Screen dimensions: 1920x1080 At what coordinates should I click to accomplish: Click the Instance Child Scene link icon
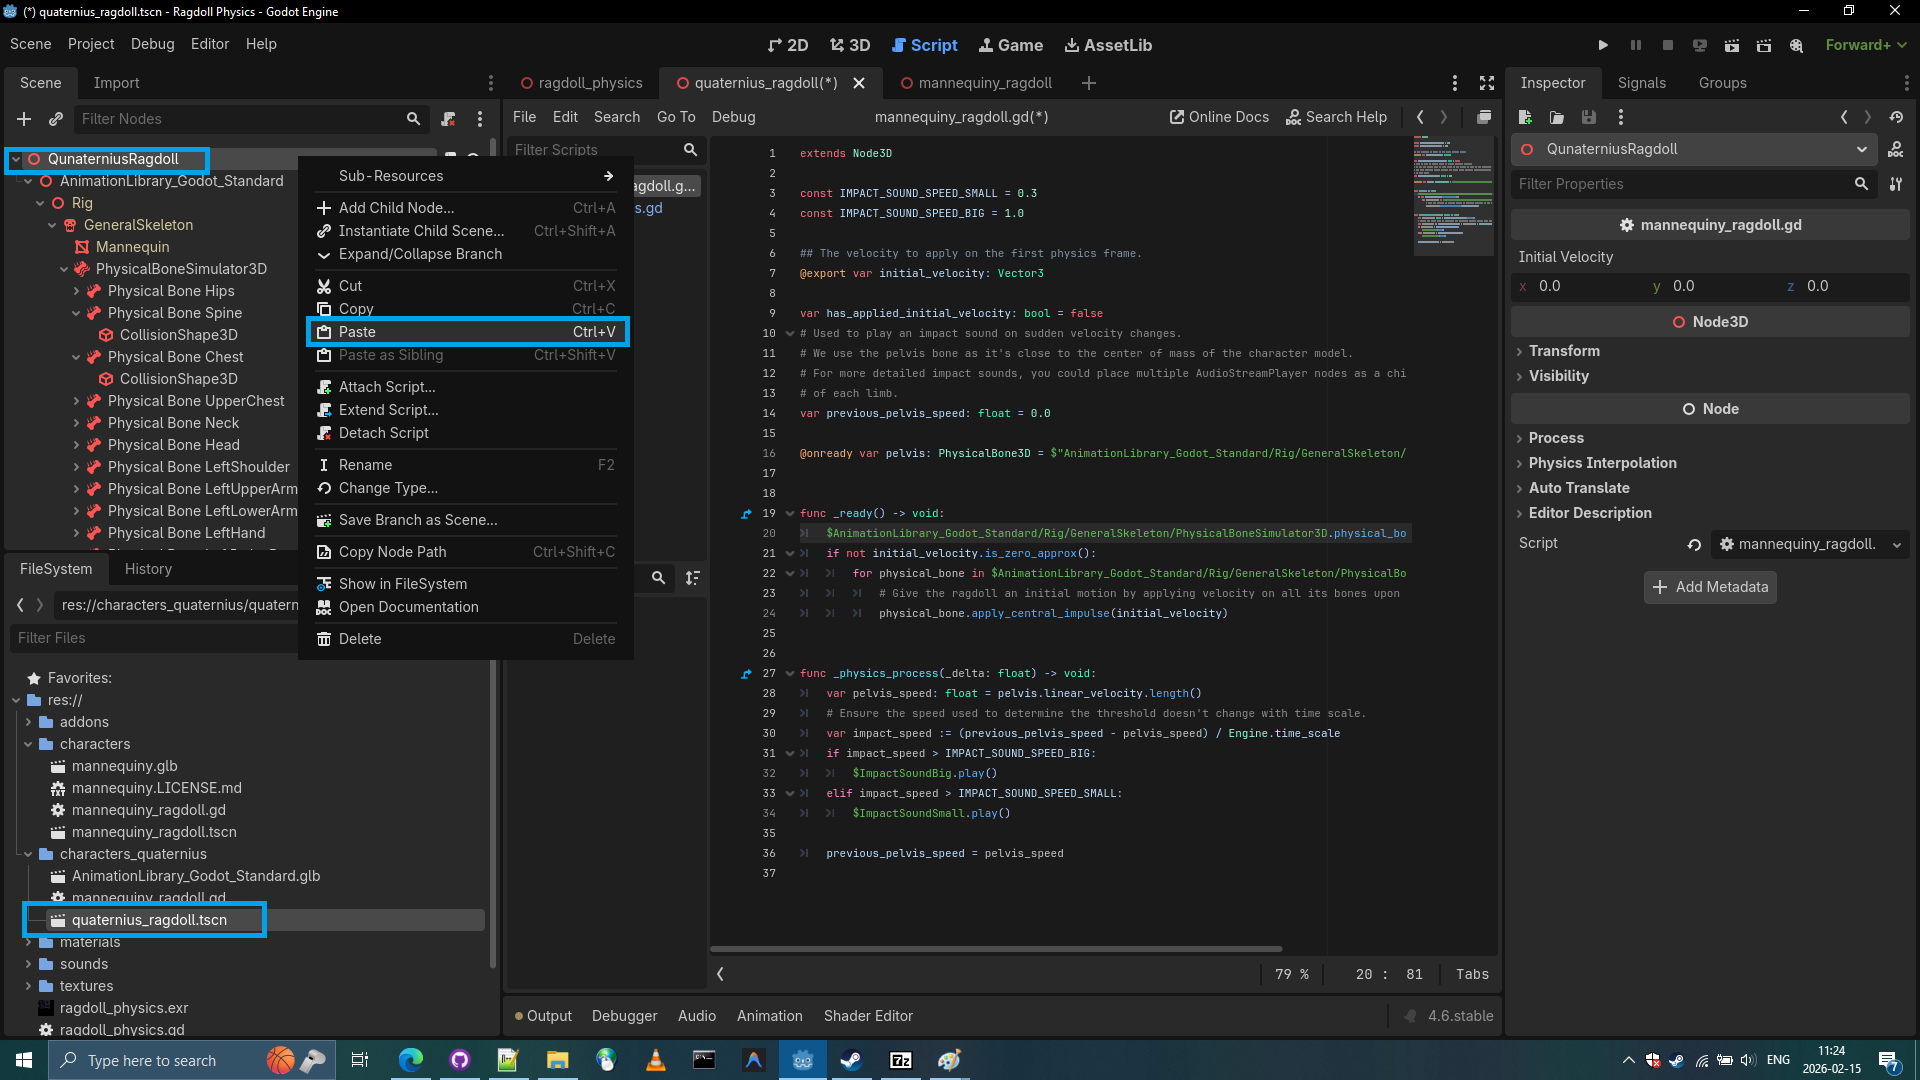(x=56, y=119)
